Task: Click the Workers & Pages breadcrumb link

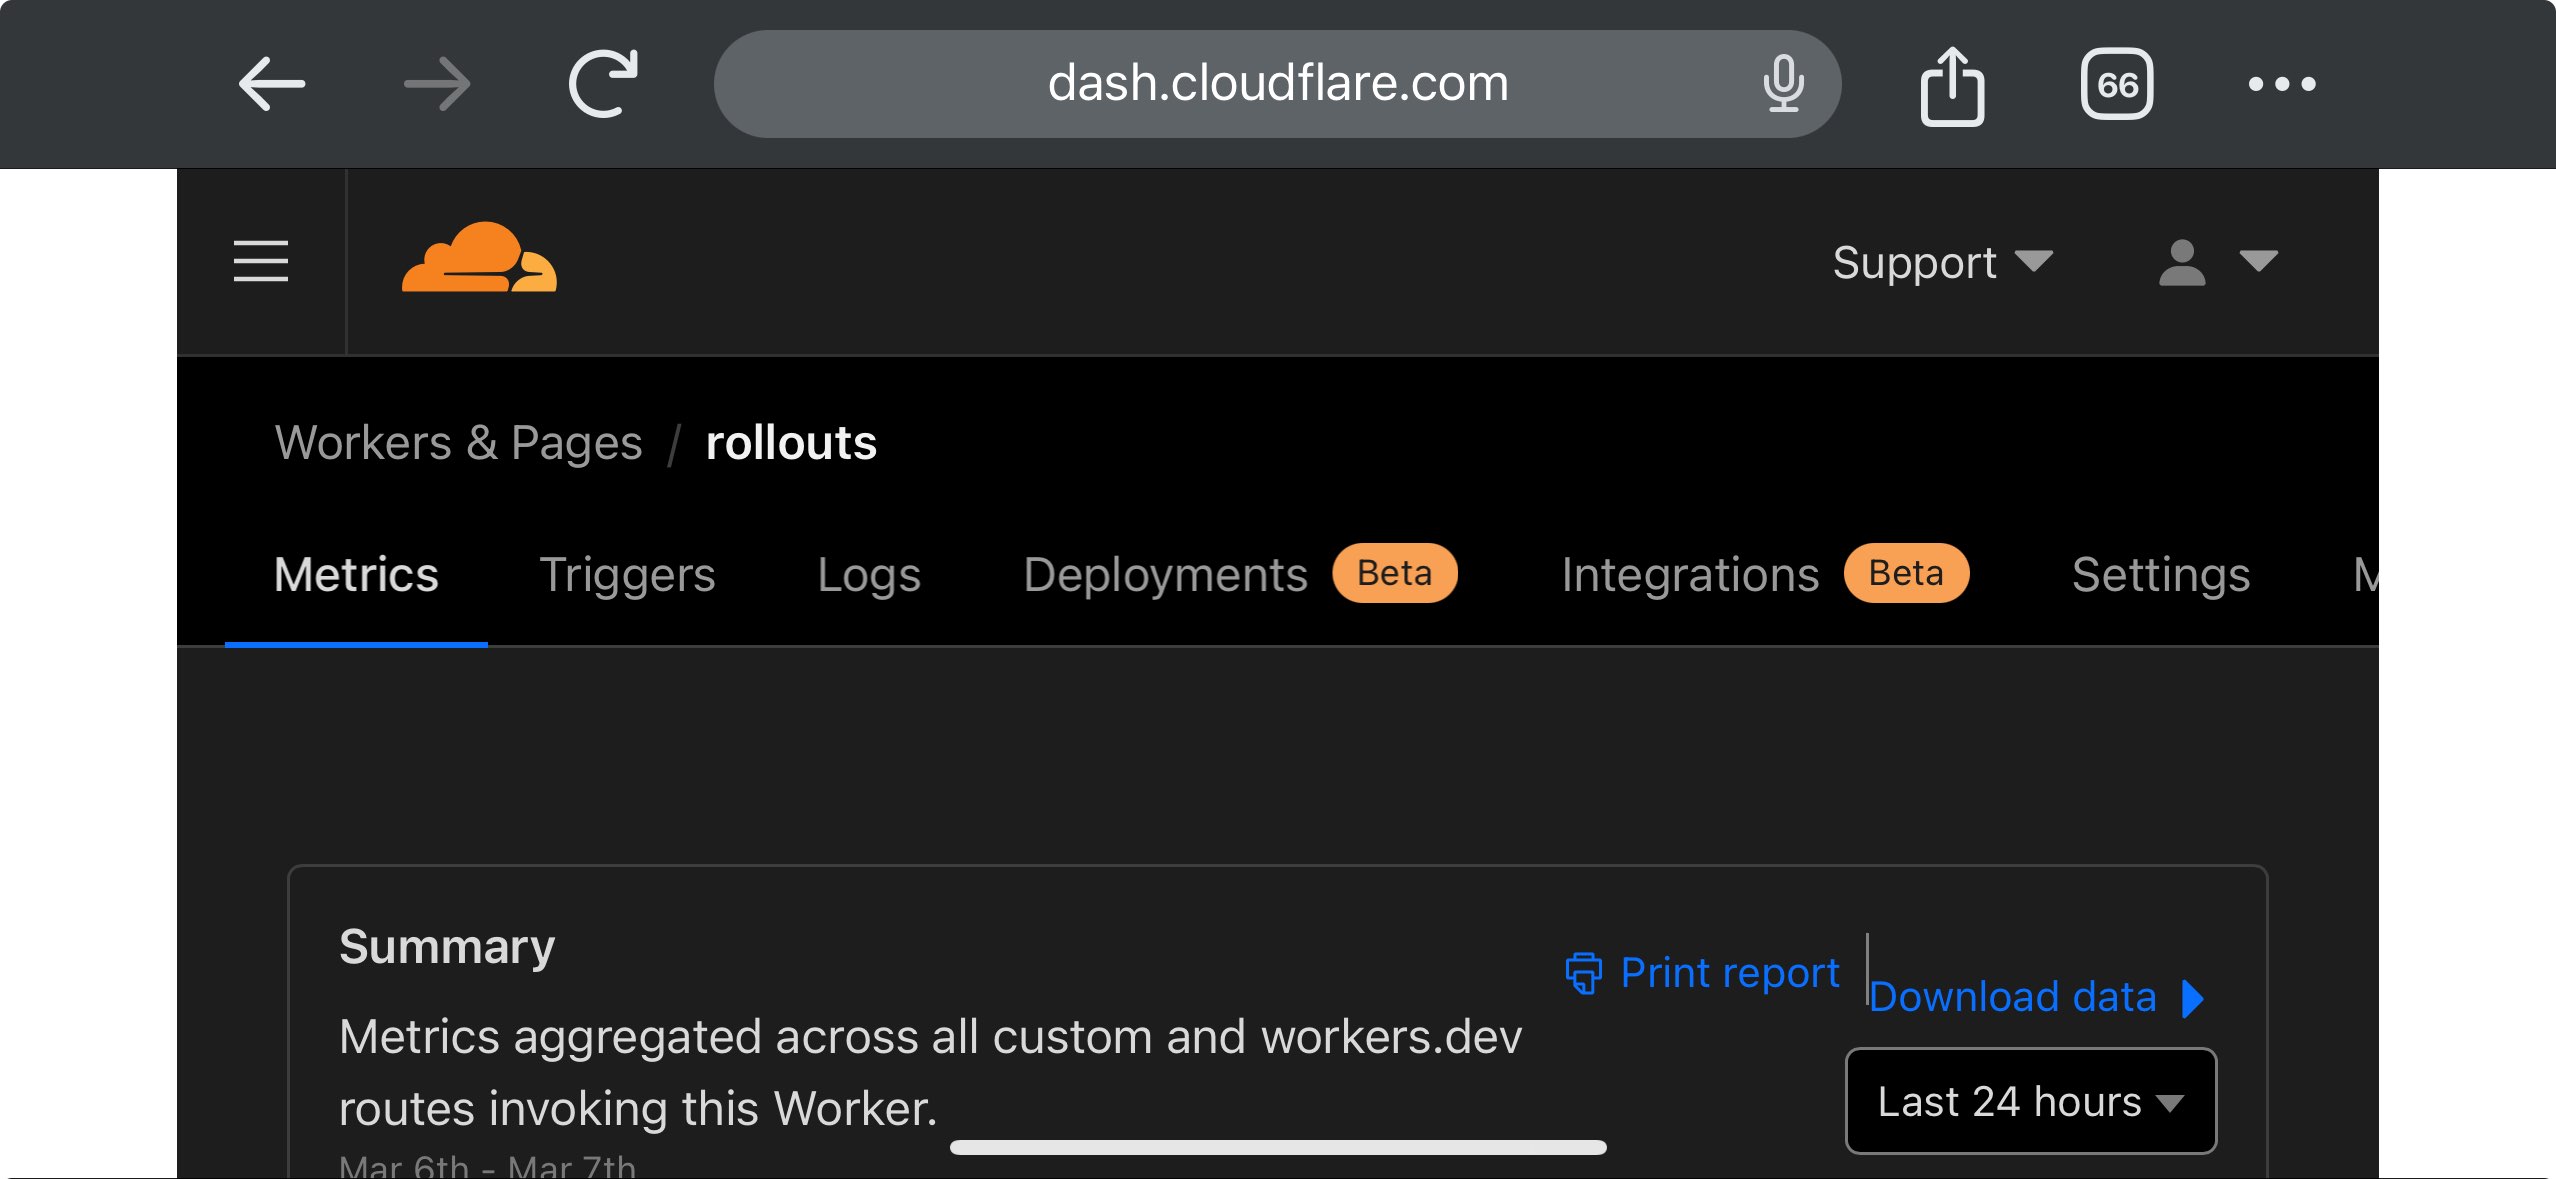Action: click(x=460, y=443)
